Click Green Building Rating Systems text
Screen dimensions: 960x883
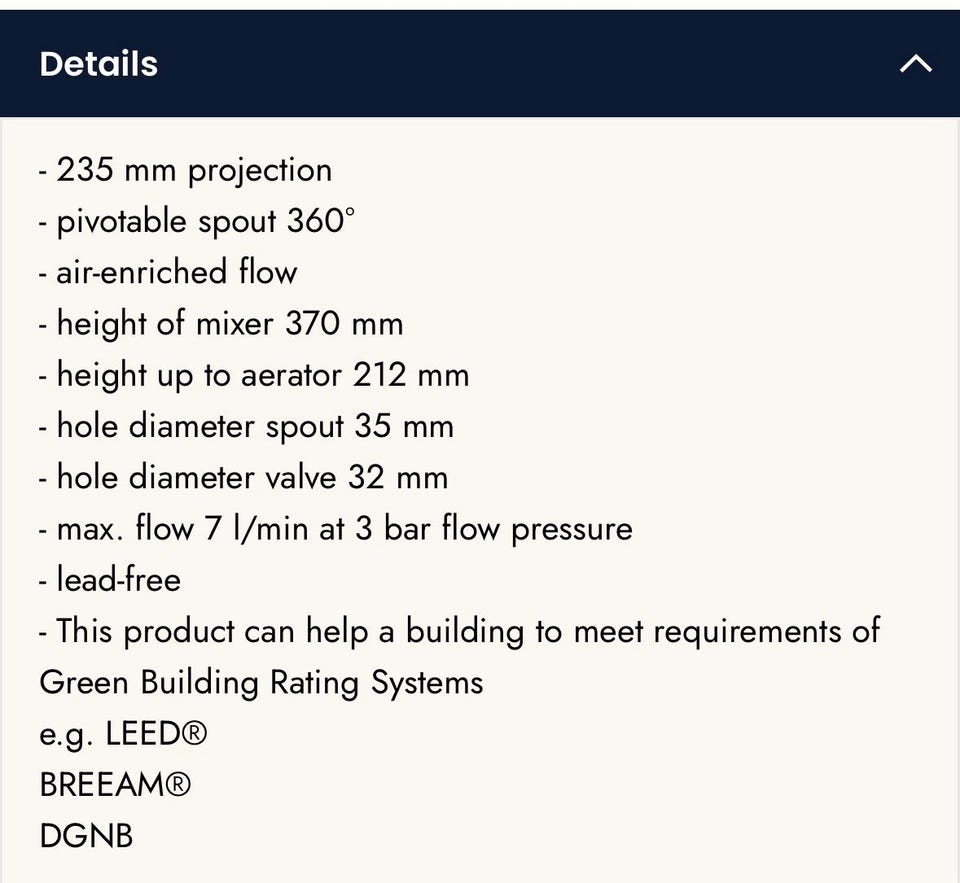click(261, 683)
